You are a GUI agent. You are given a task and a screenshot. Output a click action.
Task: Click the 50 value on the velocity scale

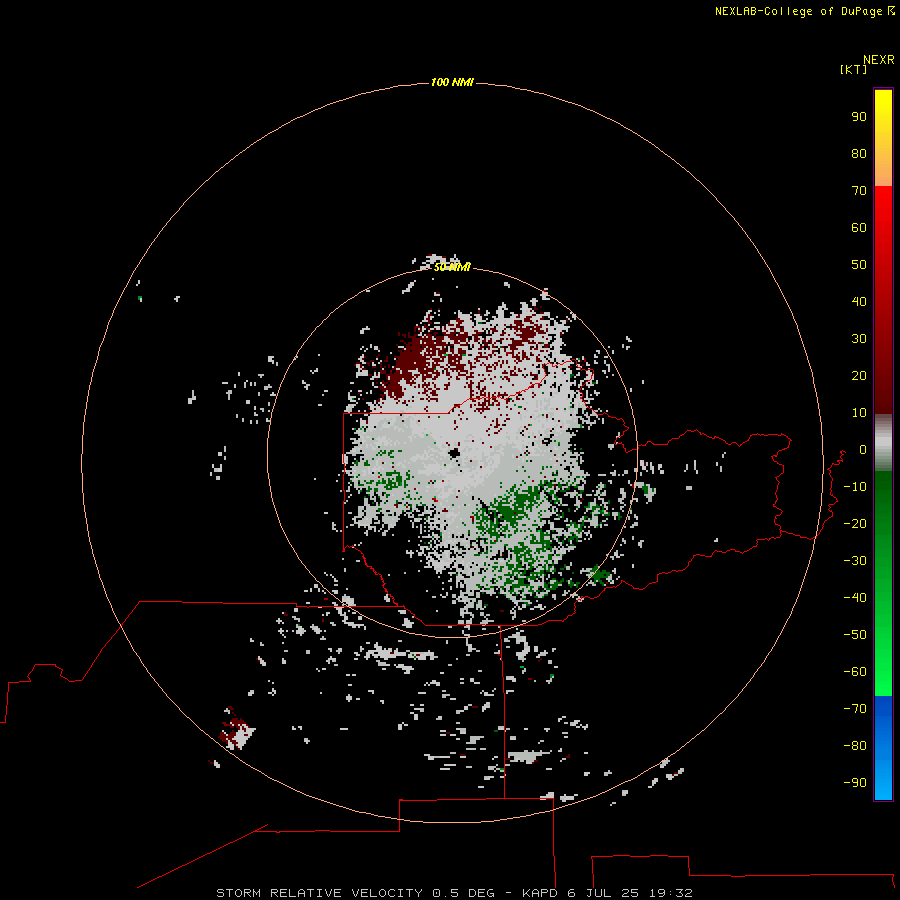click(859, 265)
